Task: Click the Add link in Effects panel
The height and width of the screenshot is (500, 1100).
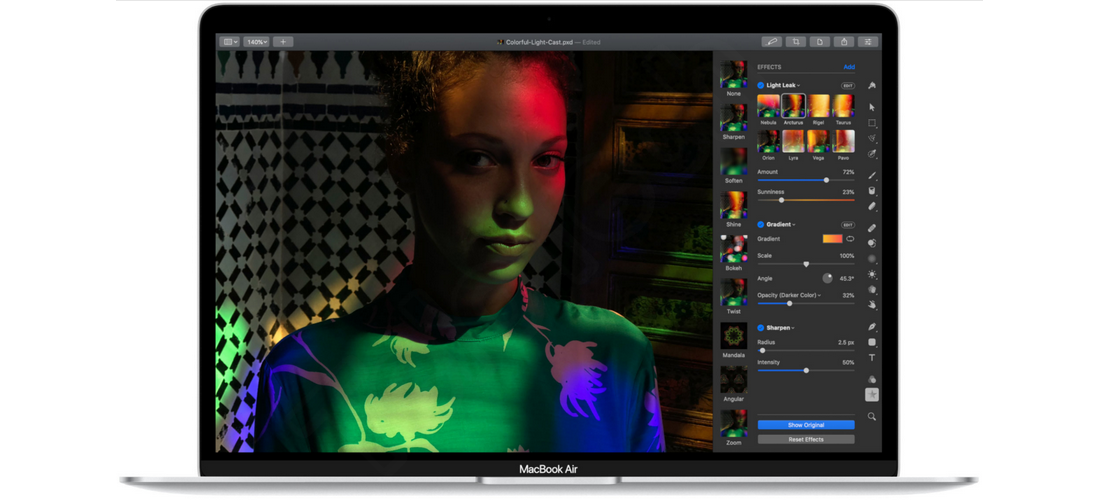Action: pos(849,67)
